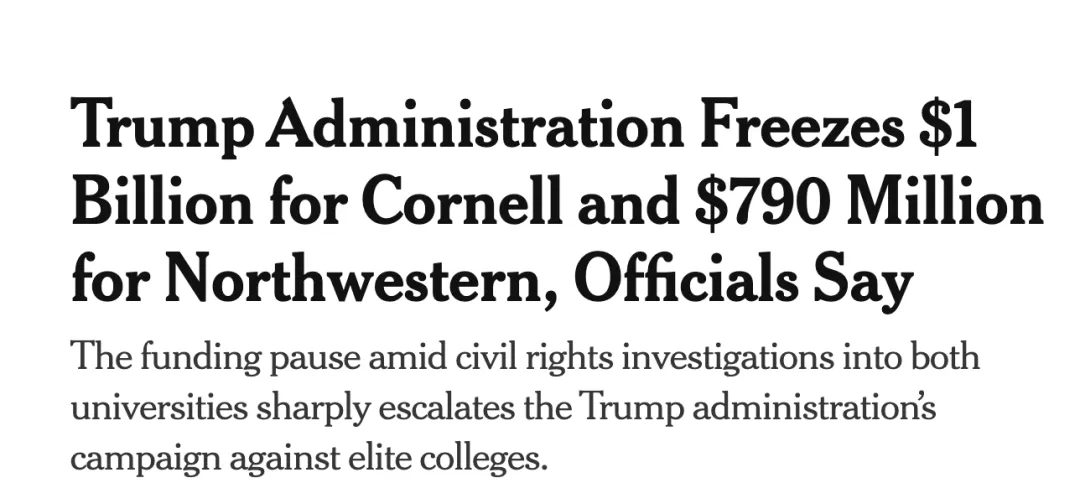Click "Administration" in the bold headline
Screen dimensions: 1080x483
[x=475, y=123]
